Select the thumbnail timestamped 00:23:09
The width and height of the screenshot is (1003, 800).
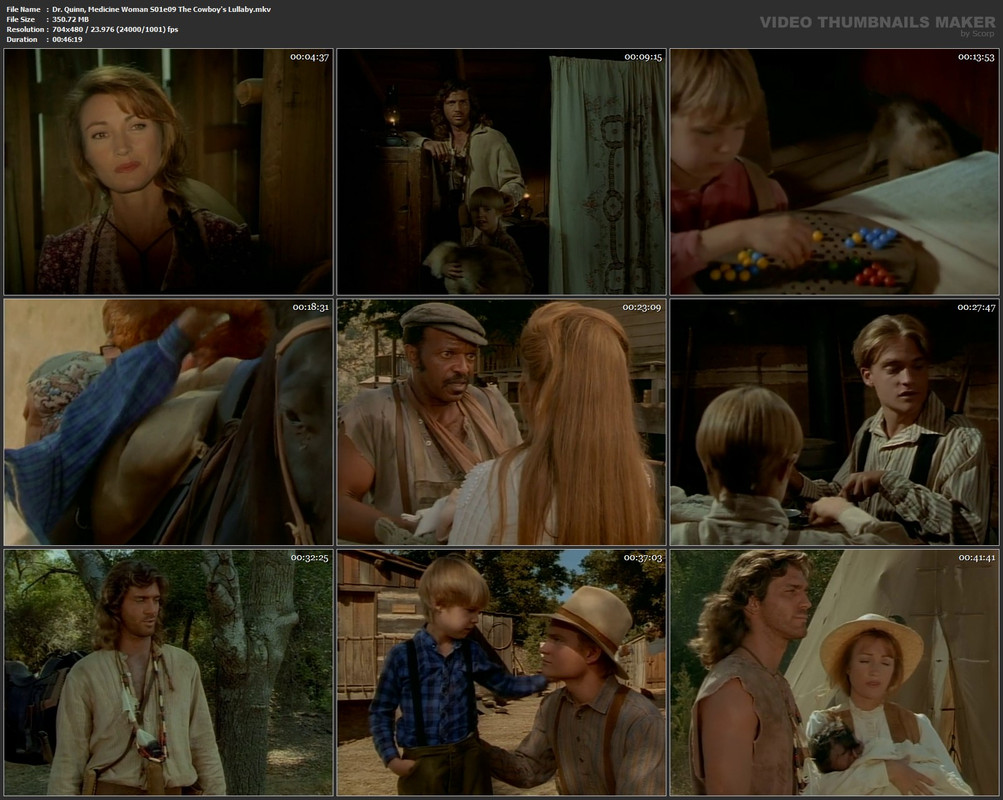point(502,422)
